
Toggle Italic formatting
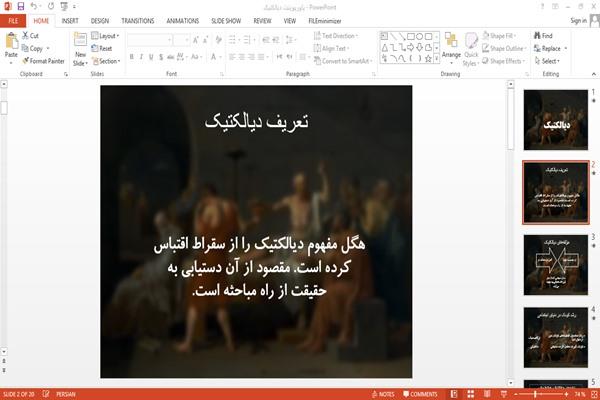(x=141, y=57)
